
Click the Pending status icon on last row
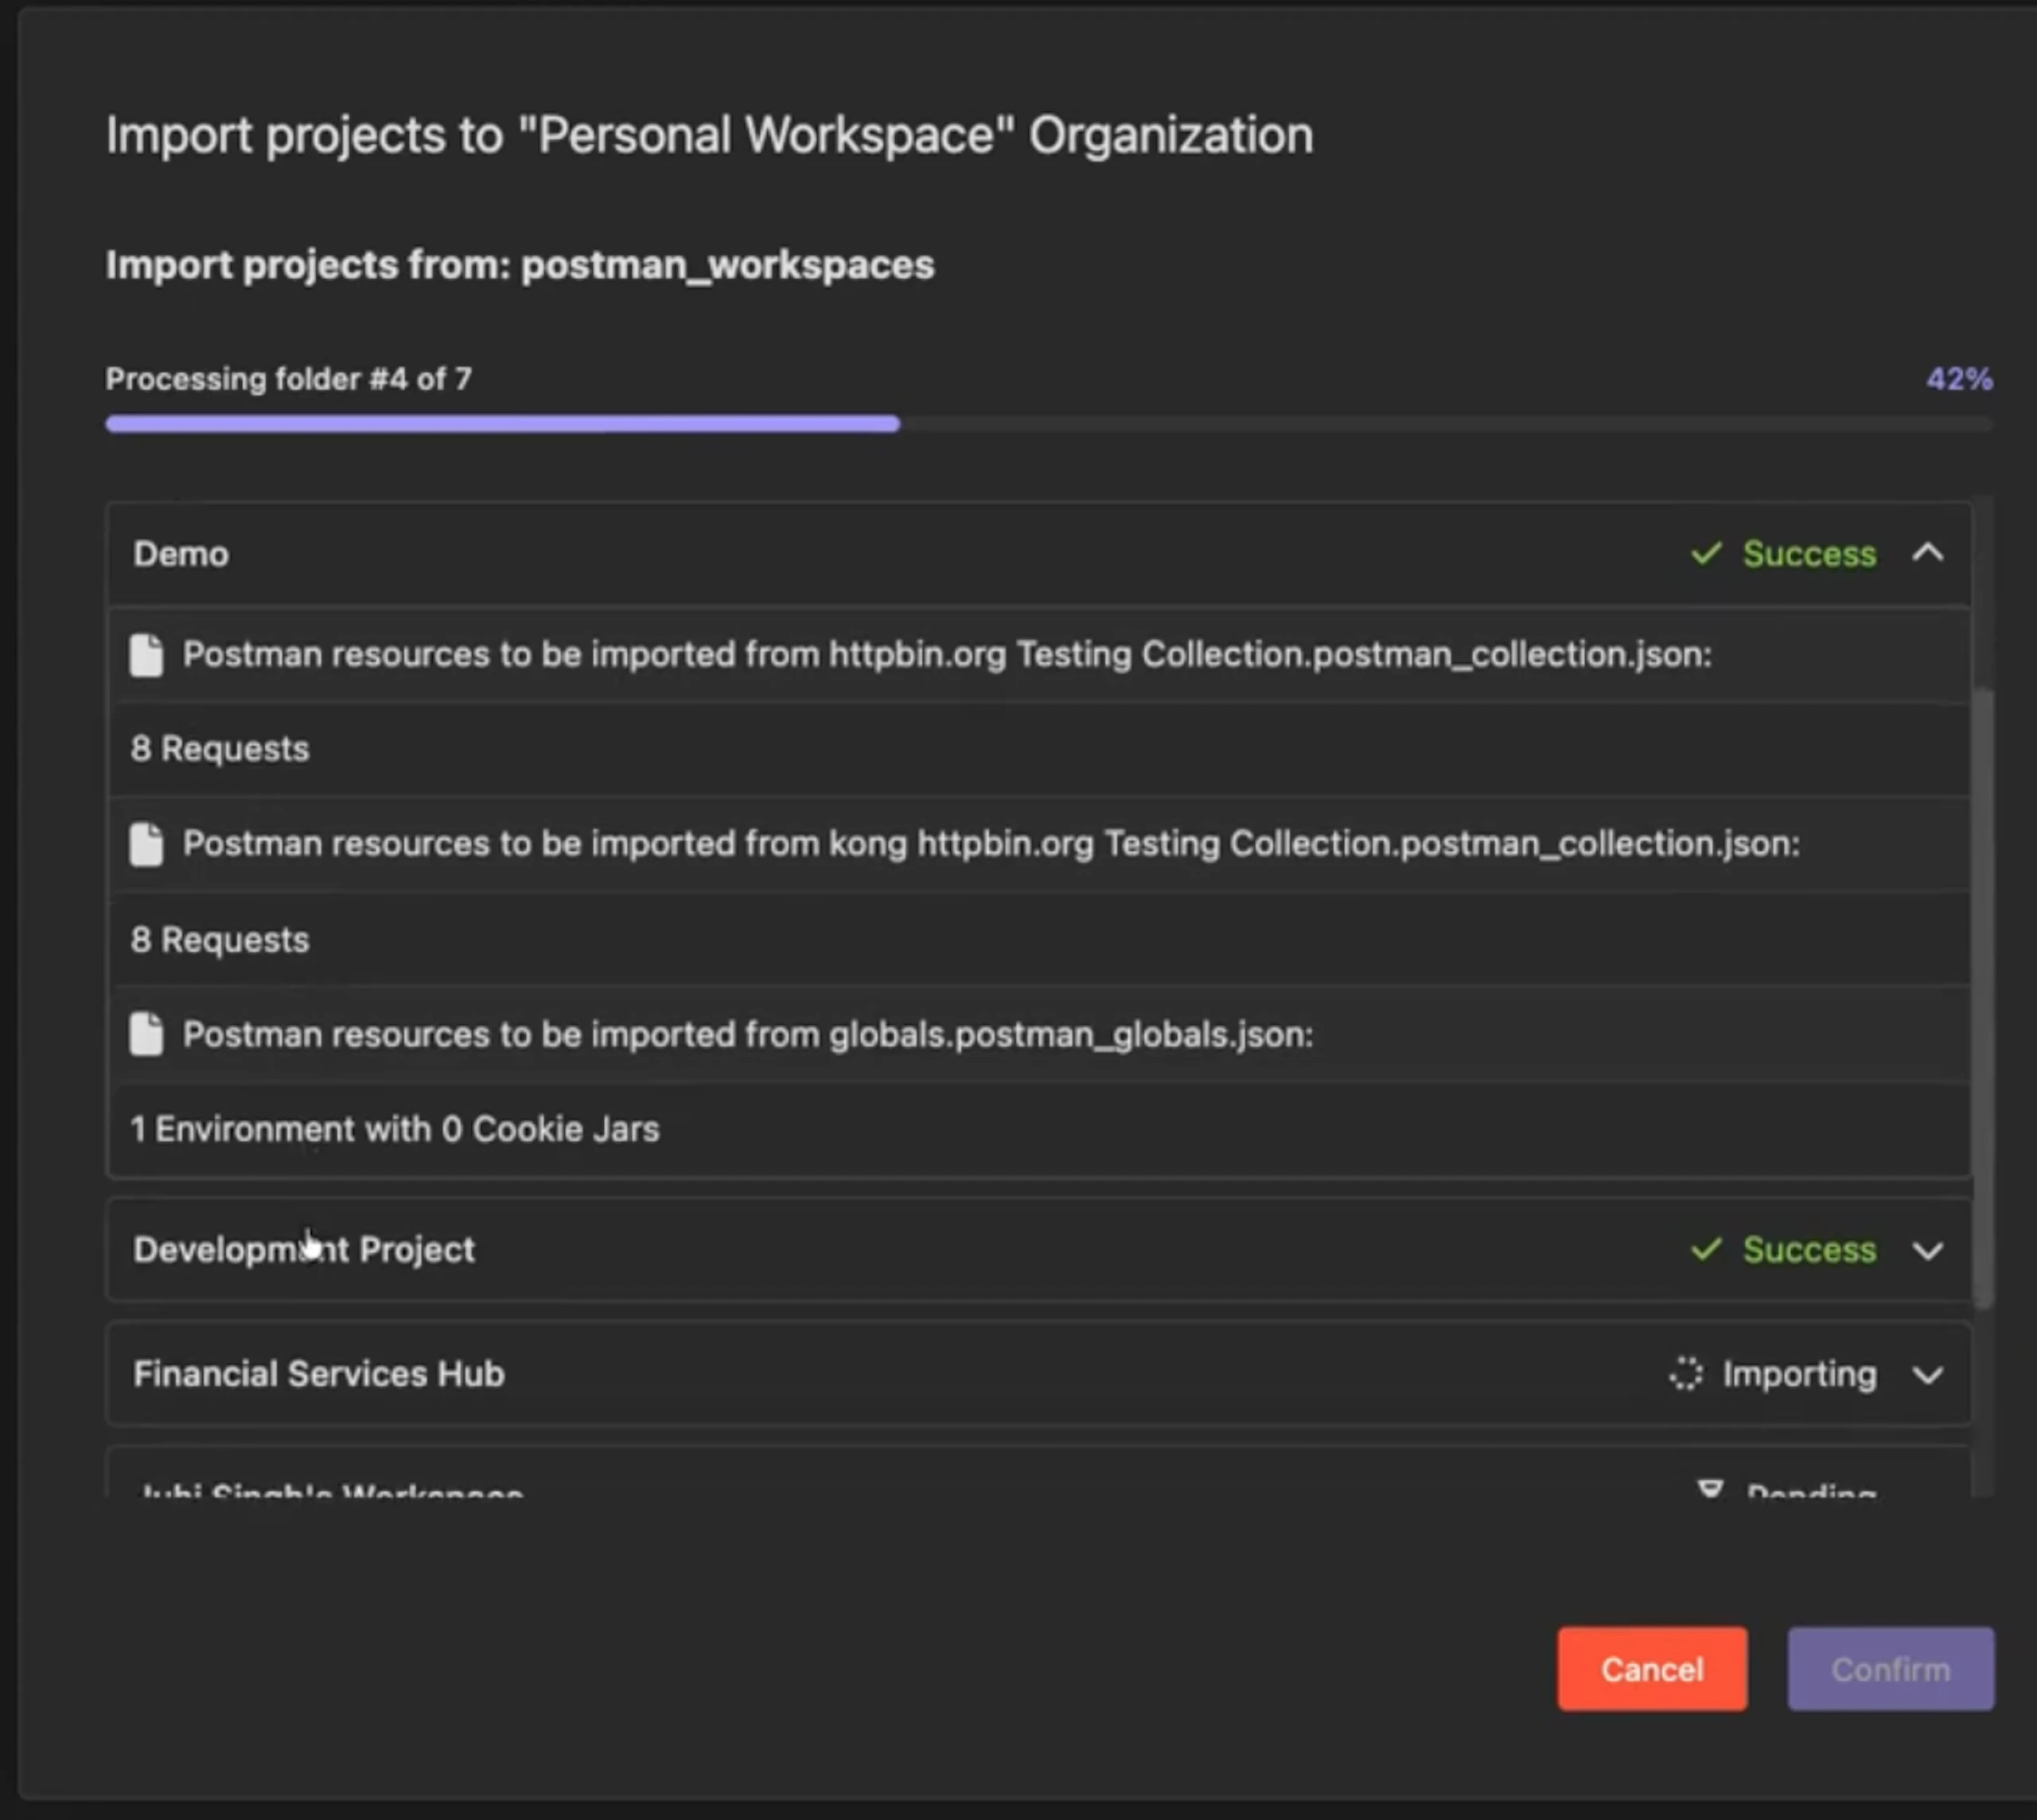[1710, 1489]
